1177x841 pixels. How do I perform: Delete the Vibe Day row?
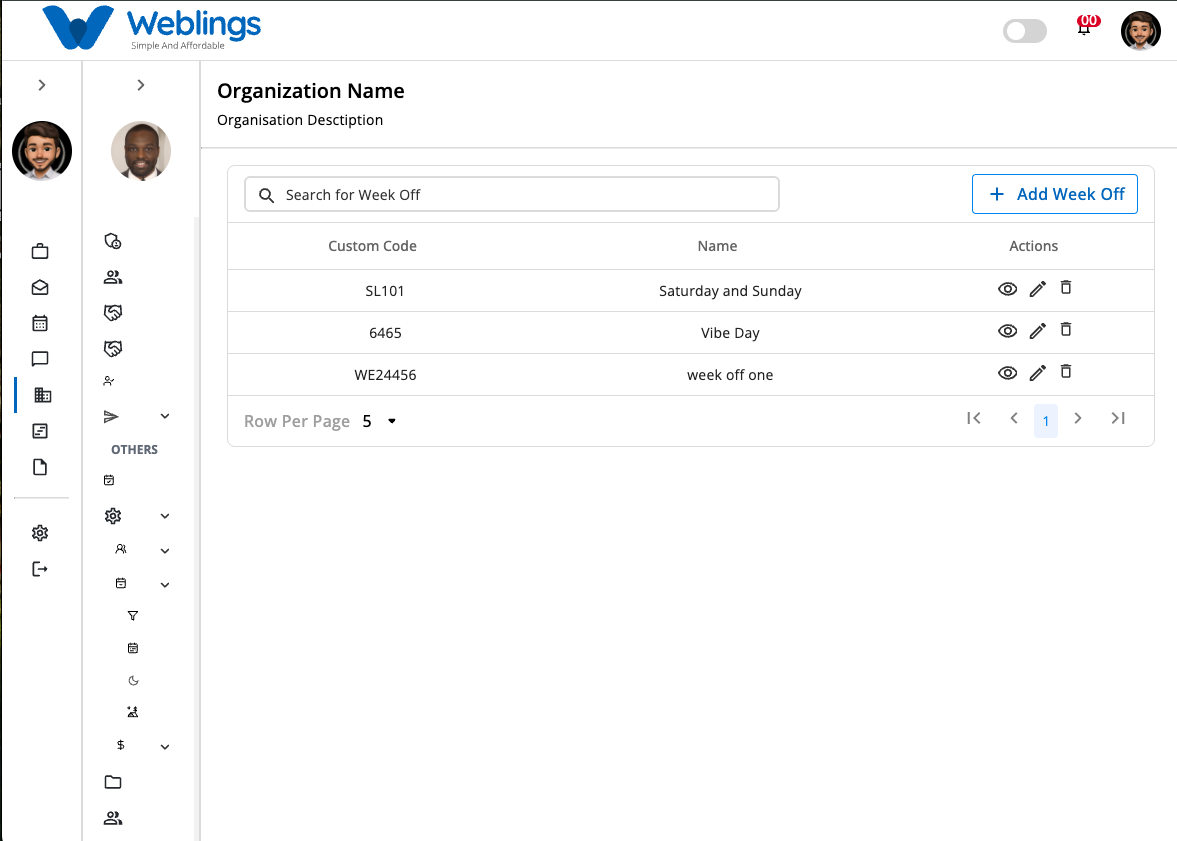pyautogui.click(x=1066, y=330)
